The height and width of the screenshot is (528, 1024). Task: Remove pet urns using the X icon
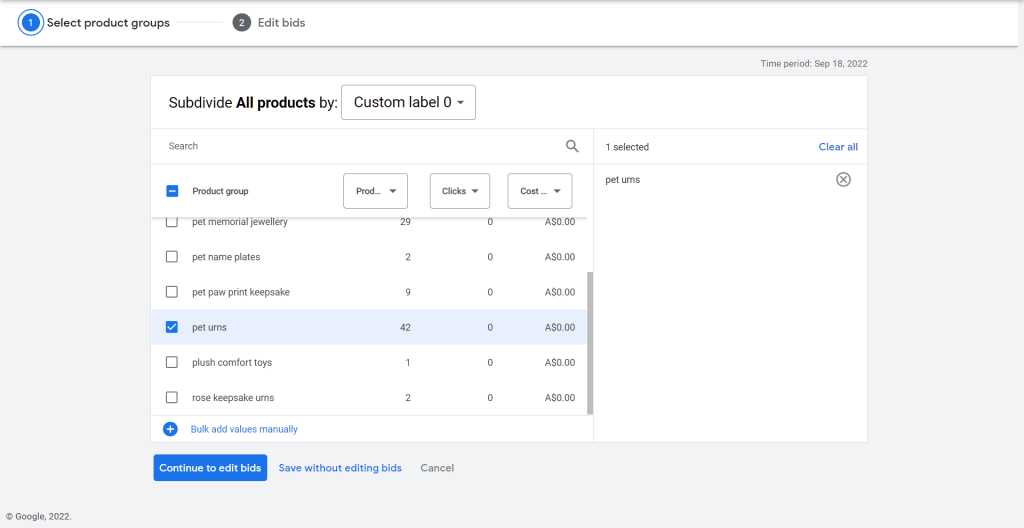click(843, 180)
